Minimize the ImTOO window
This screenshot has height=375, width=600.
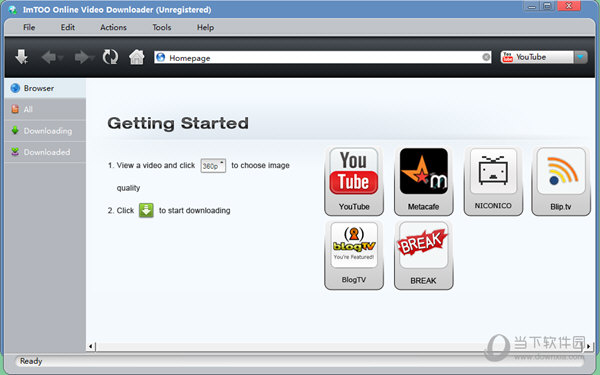(x=532, y=6)
